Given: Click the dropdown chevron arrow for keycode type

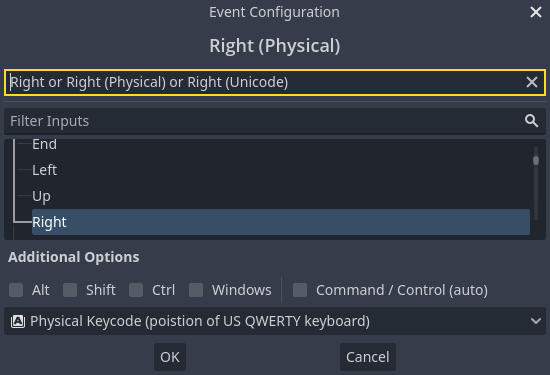Looking at the screenshot, I should [536, 321].
